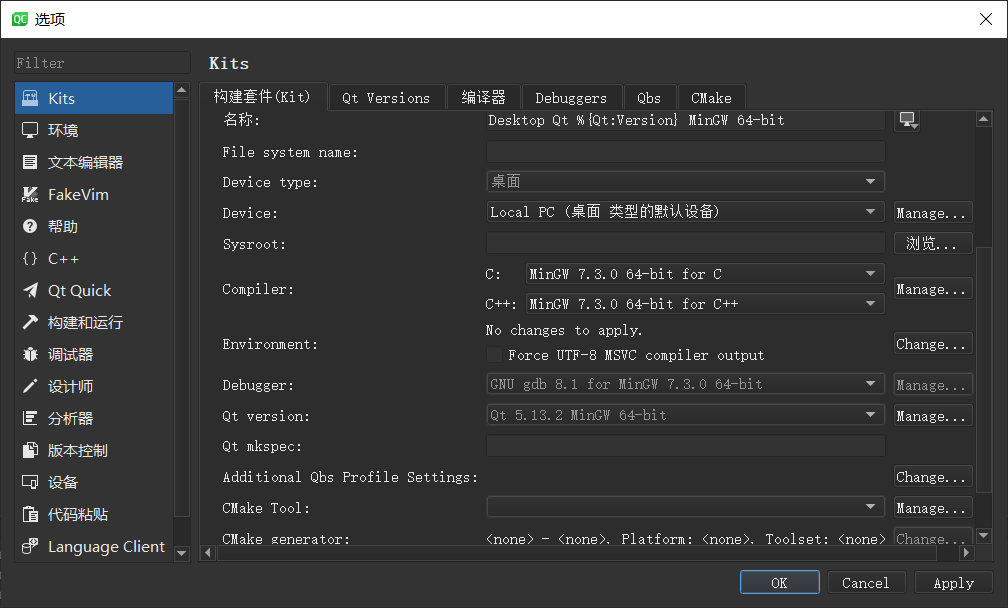
Task: Switch to the Qt Versions tab
Action: 386,97
